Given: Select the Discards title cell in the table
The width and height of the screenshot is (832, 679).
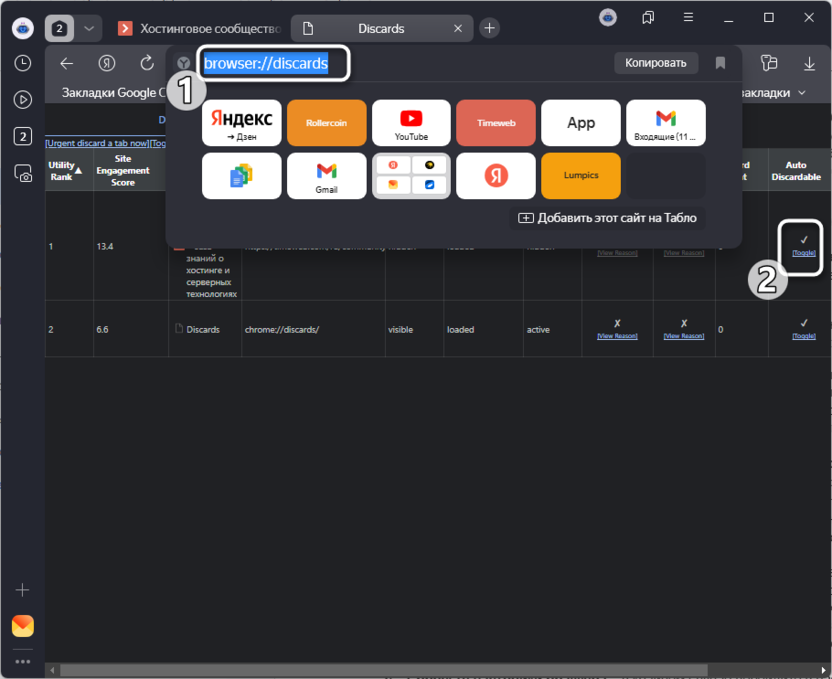Looking at the screenshot, I should (x=203, y=329).
